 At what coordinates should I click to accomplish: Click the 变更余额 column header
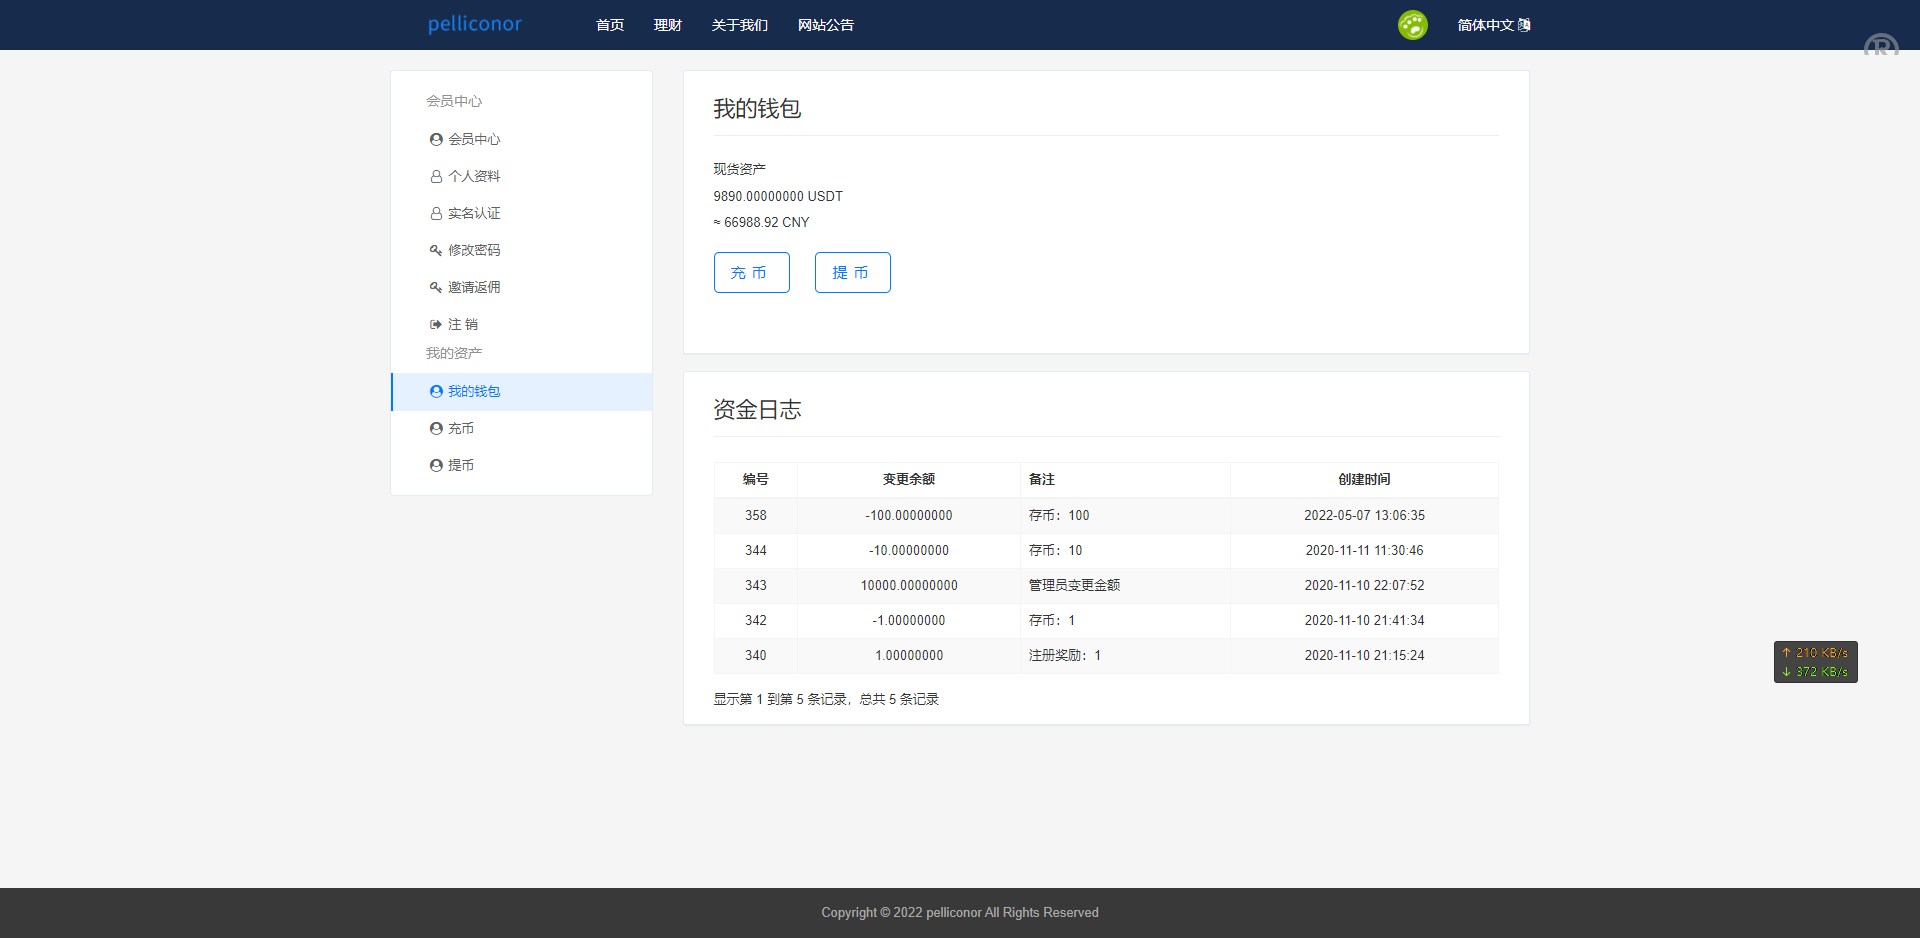(x=908, y=480)
